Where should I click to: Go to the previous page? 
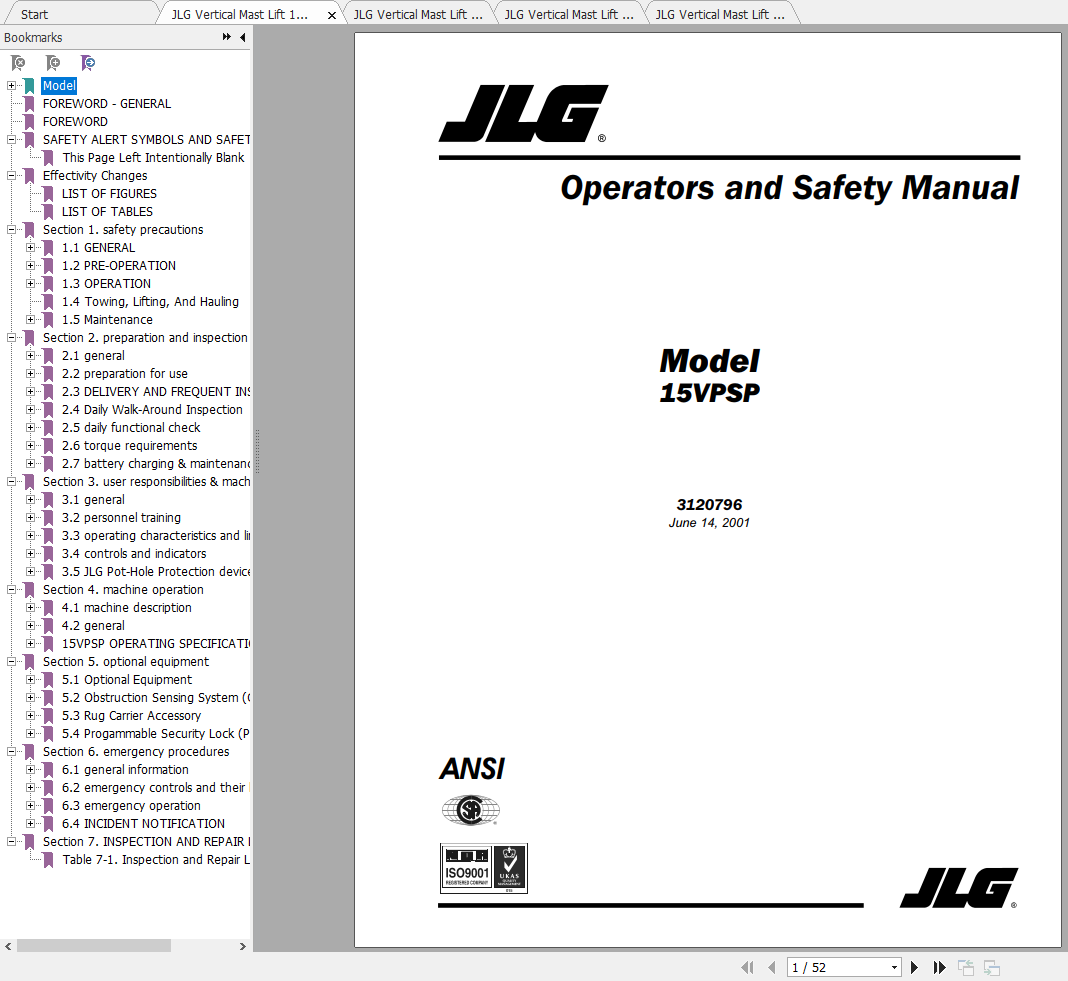click(x=772, y=967)
